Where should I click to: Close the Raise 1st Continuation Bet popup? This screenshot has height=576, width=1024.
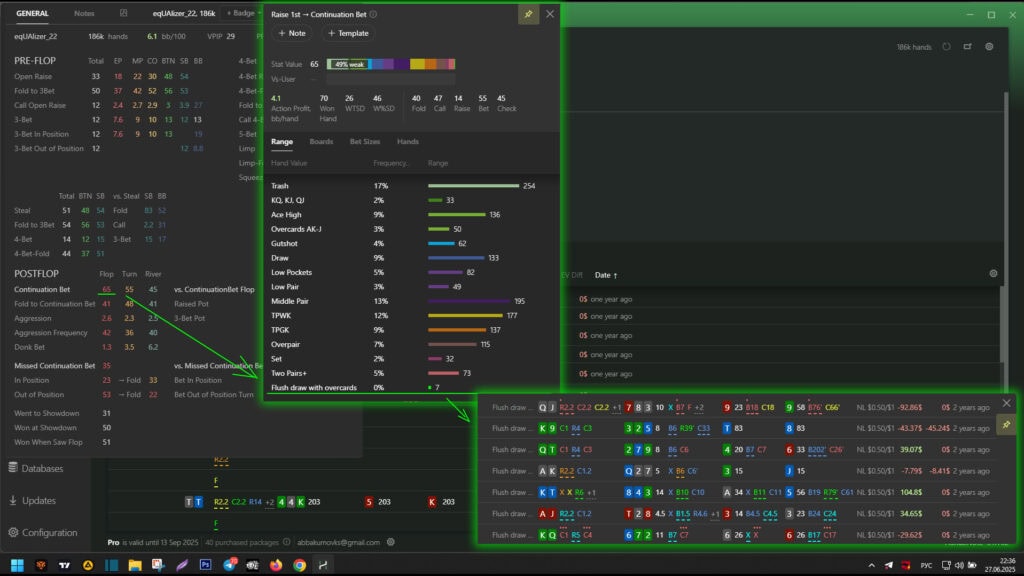point(549,14)
